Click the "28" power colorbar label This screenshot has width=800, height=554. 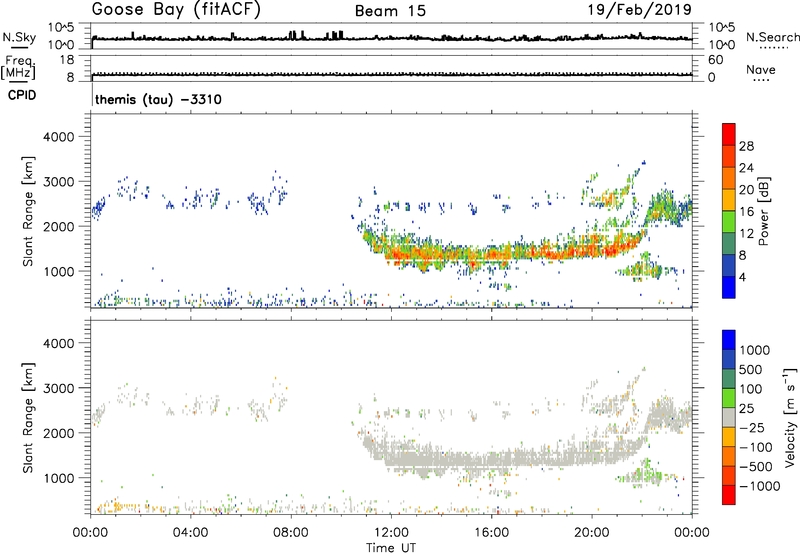point(746,146)
